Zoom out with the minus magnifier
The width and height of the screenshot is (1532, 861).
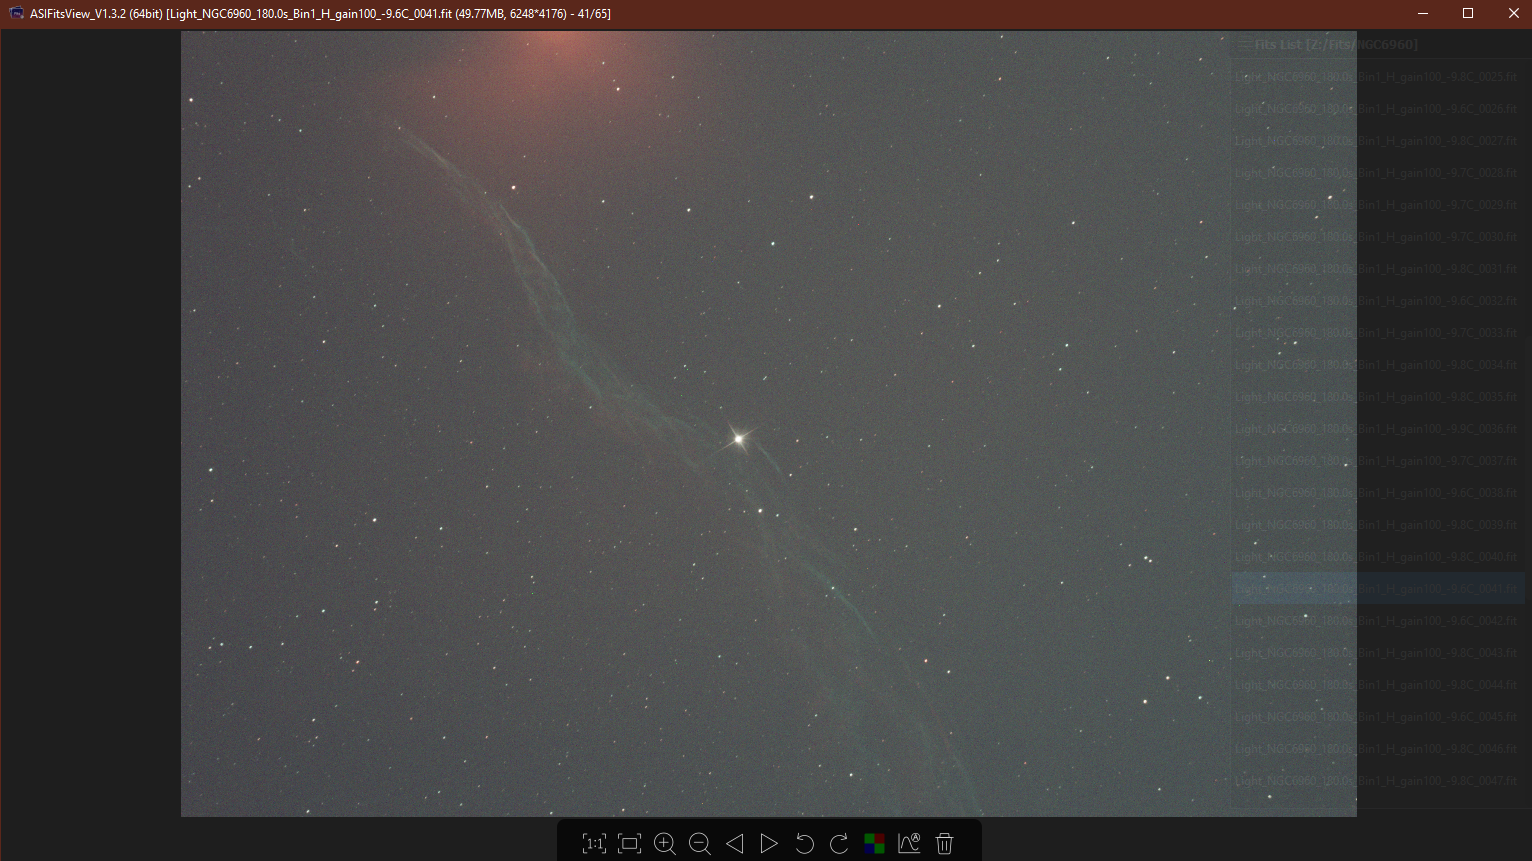[700, 844]
